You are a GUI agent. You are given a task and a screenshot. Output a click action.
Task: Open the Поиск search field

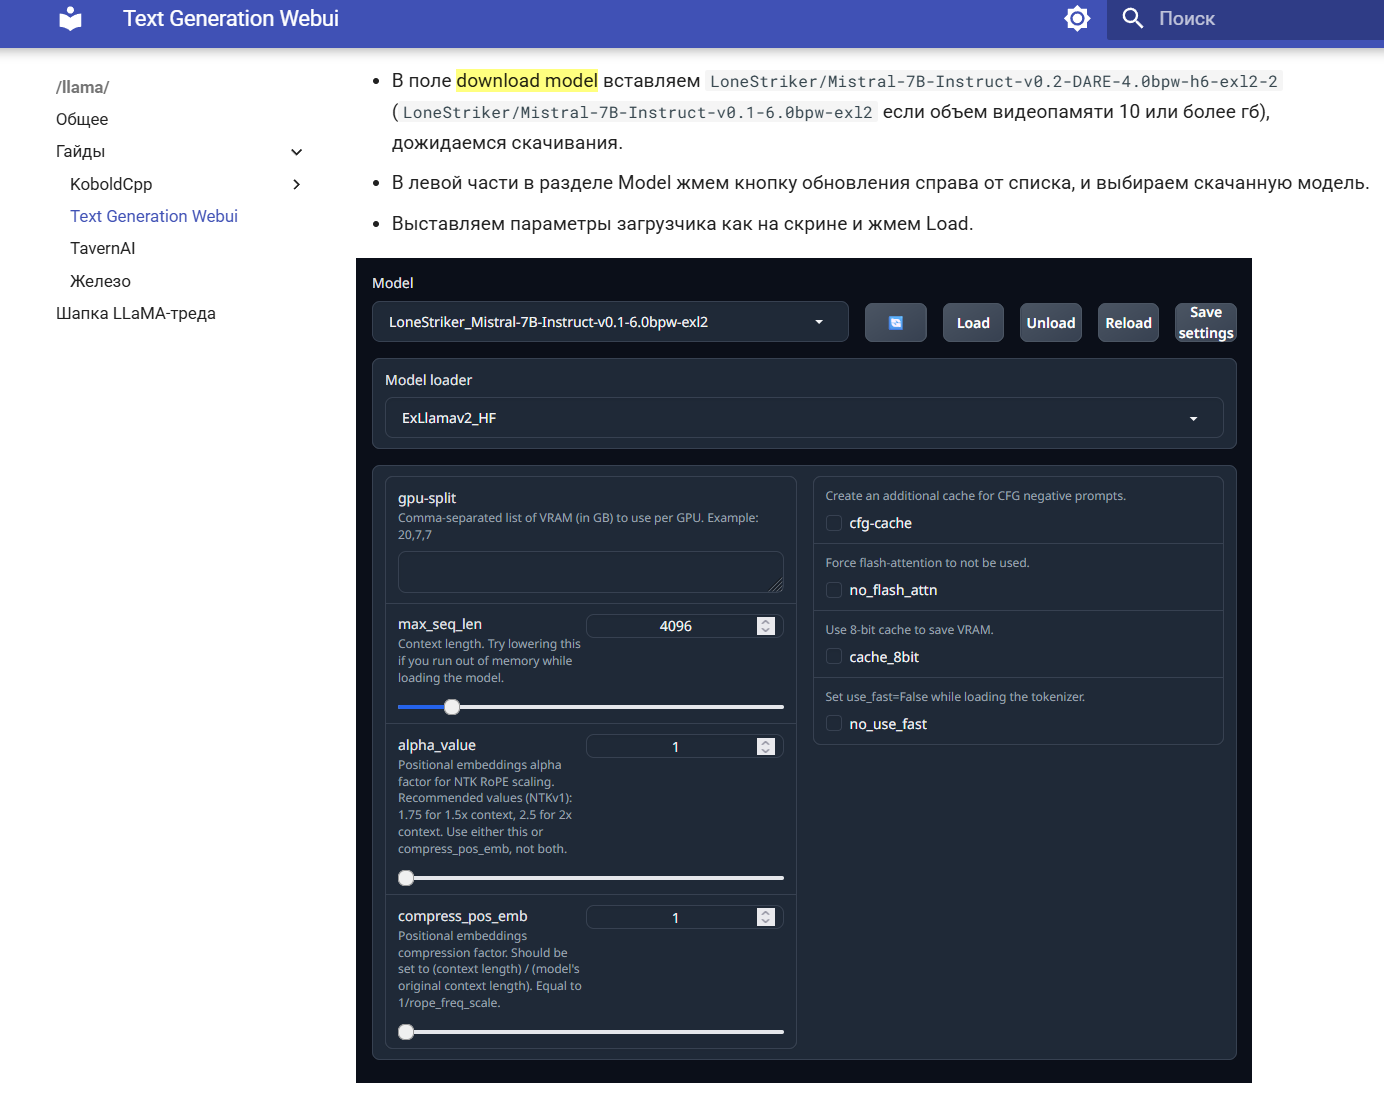[1245, 19]
